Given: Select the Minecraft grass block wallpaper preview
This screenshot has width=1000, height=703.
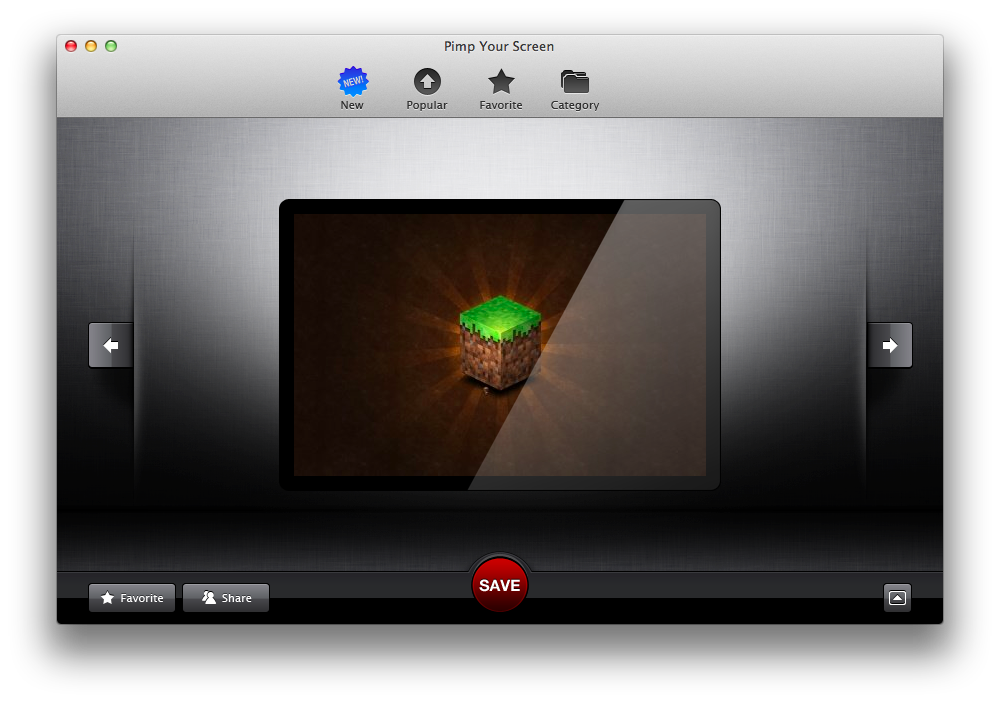Looking at the screenshot, I should [x=500, y=344].
